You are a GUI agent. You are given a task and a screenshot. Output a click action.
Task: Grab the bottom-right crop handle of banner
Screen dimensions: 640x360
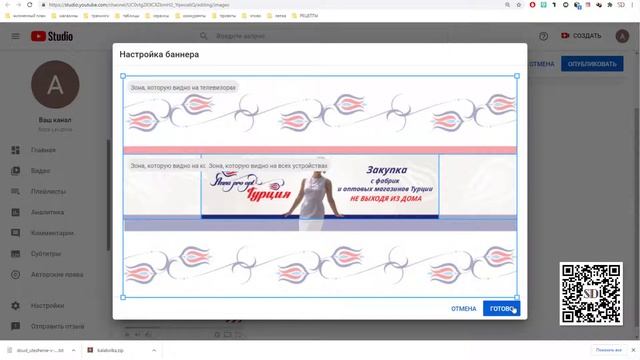pos(517,298)
